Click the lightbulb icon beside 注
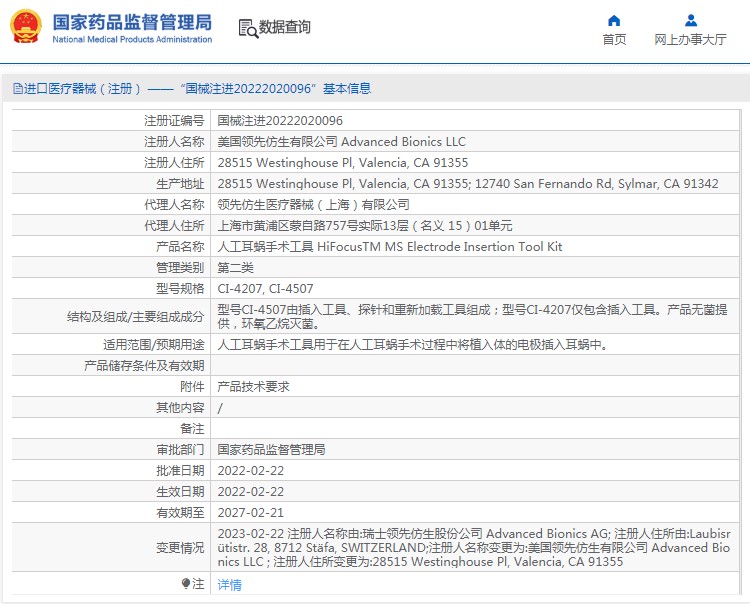The height and width of the screenshot is (604, 750). [186, 583]
